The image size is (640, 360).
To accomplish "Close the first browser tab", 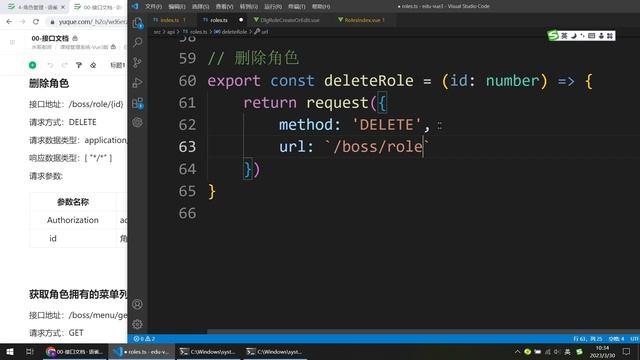I will point(63,7).
